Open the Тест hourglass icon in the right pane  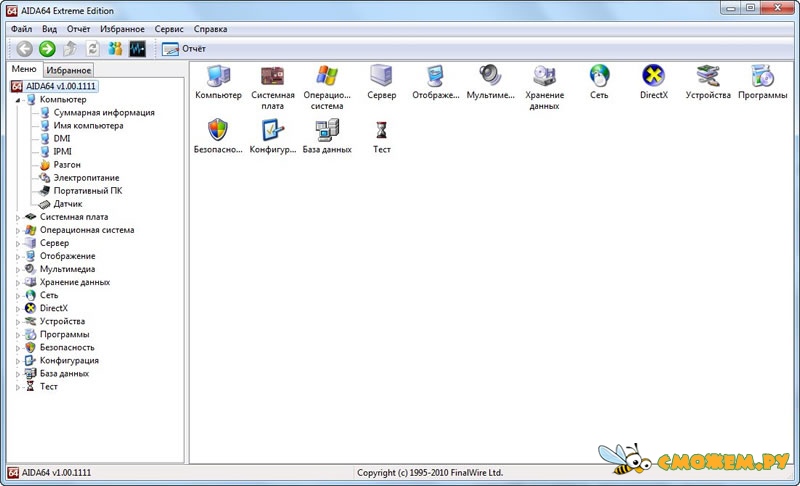click(381, 136)
